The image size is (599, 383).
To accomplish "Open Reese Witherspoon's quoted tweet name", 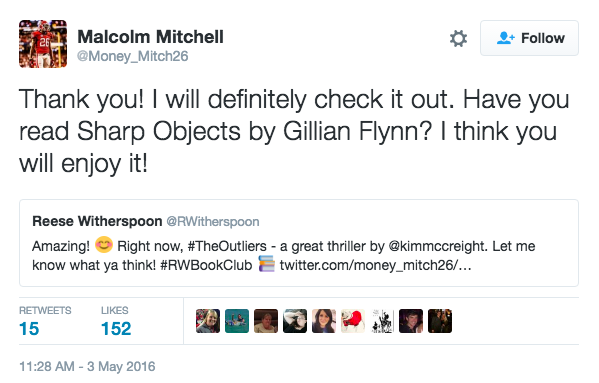I will point(97,221).
